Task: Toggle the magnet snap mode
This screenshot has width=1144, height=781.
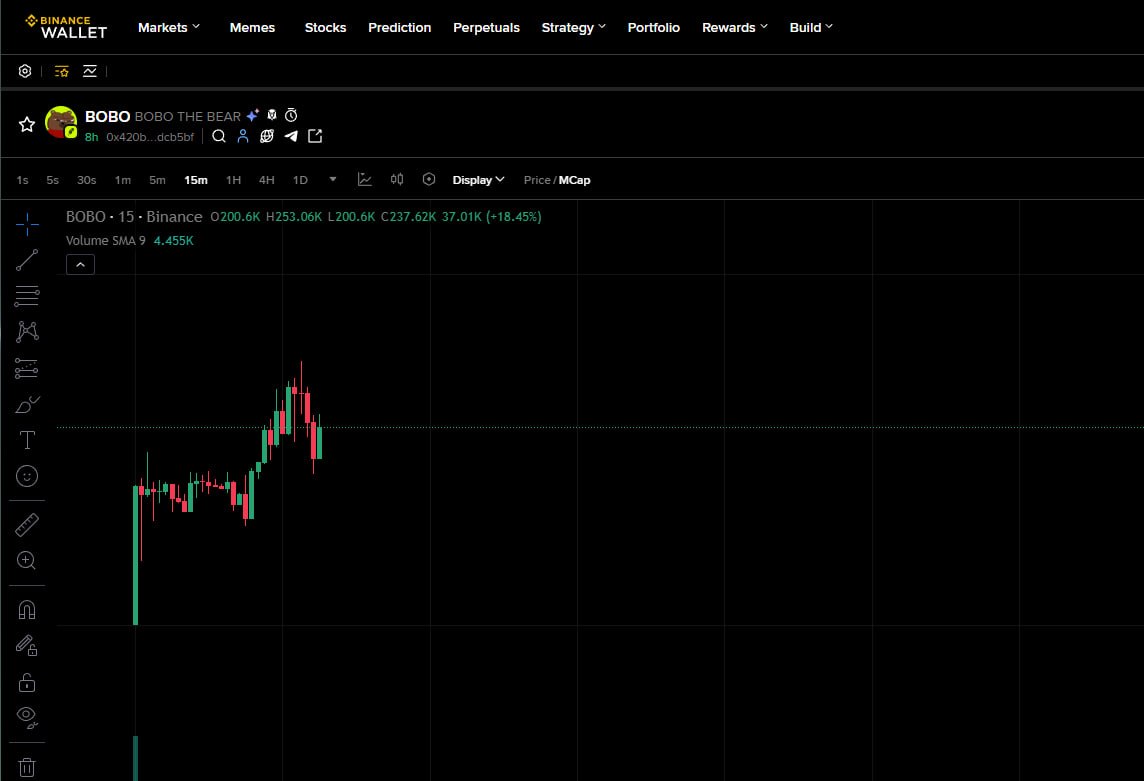Action: click(27, 609)
